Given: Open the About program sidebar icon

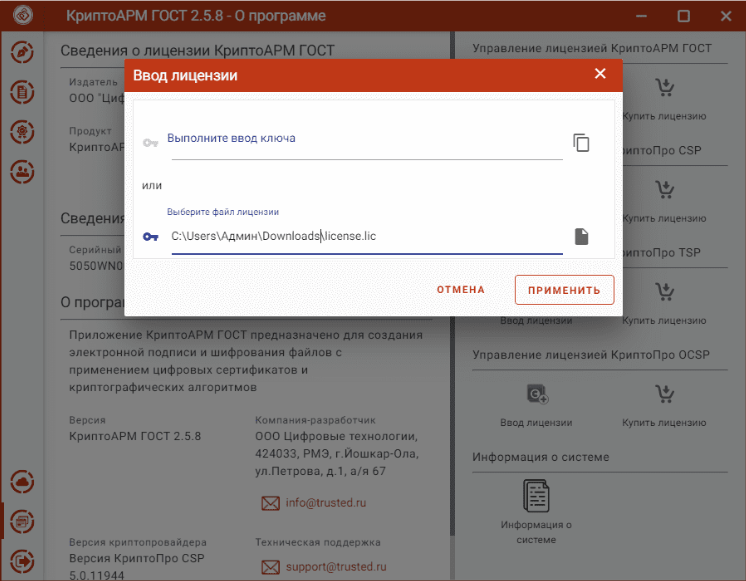Looking at the screenshot, I should 22,522.
